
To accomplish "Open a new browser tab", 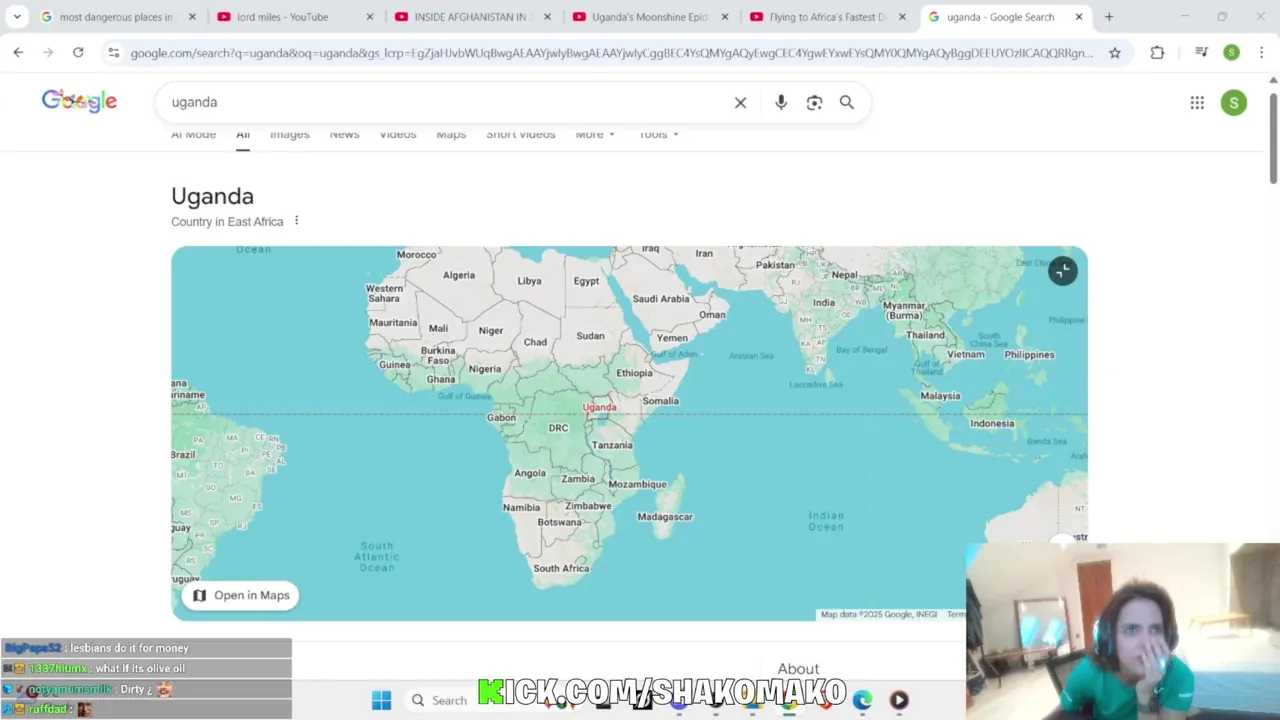I will pos(1109,17).
